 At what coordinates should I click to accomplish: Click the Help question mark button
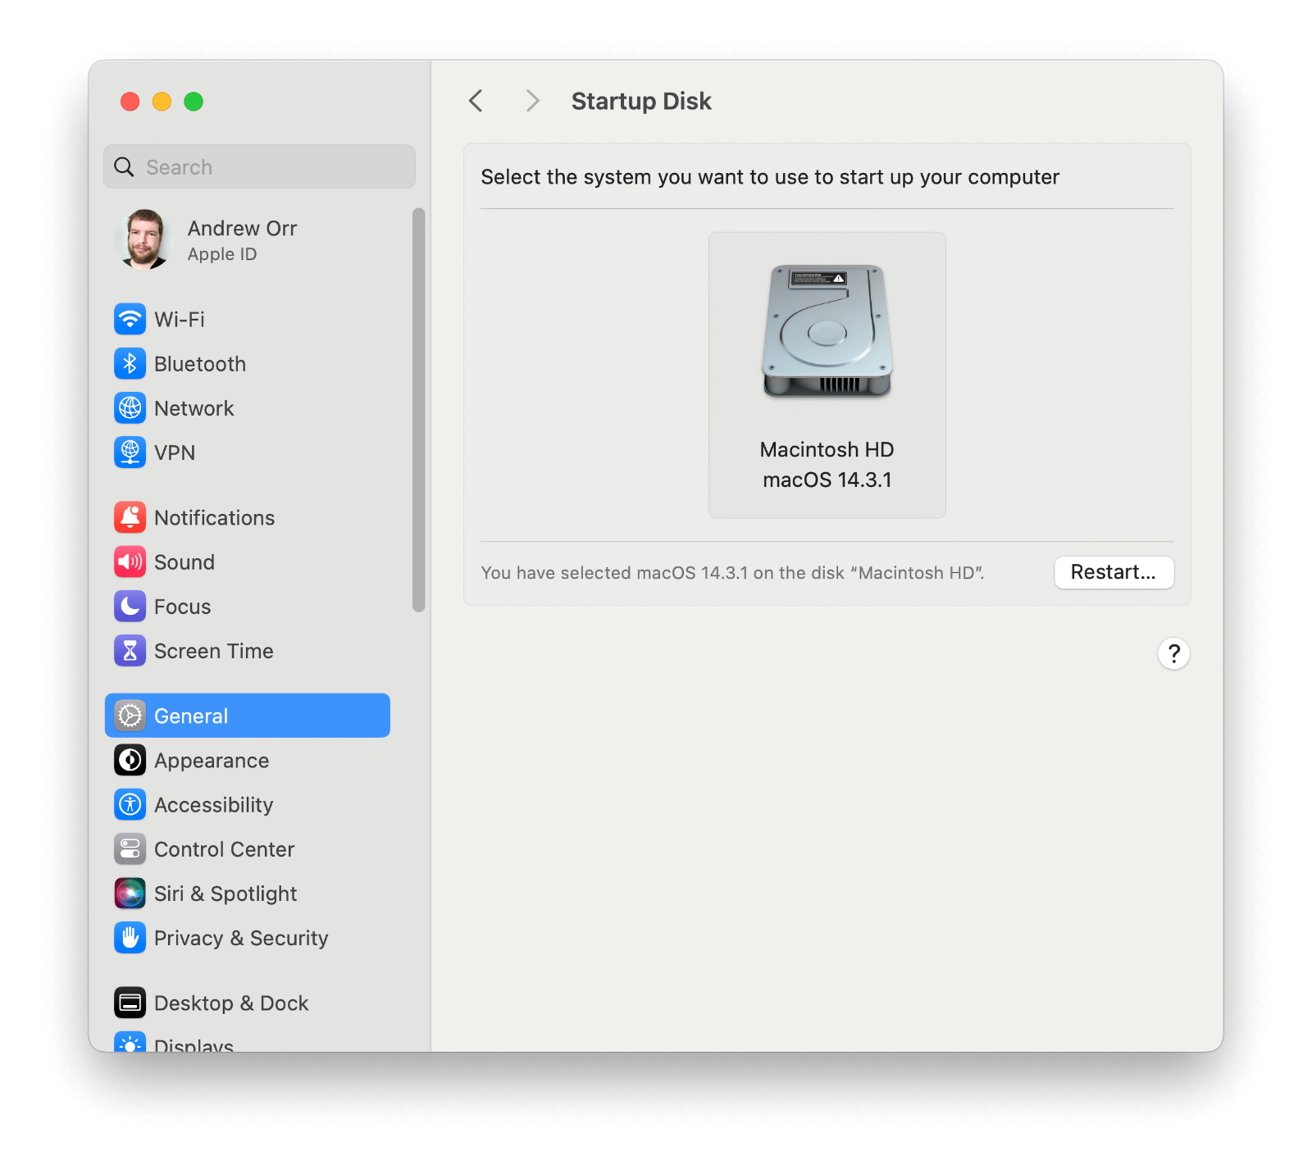(x=1173, y=653)
